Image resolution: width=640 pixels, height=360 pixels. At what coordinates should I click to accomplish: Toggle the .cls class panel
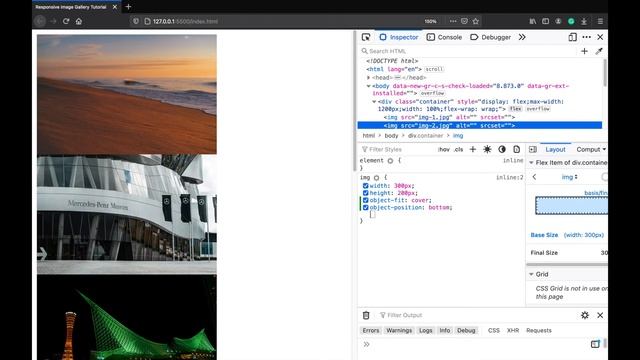(459, 149)
